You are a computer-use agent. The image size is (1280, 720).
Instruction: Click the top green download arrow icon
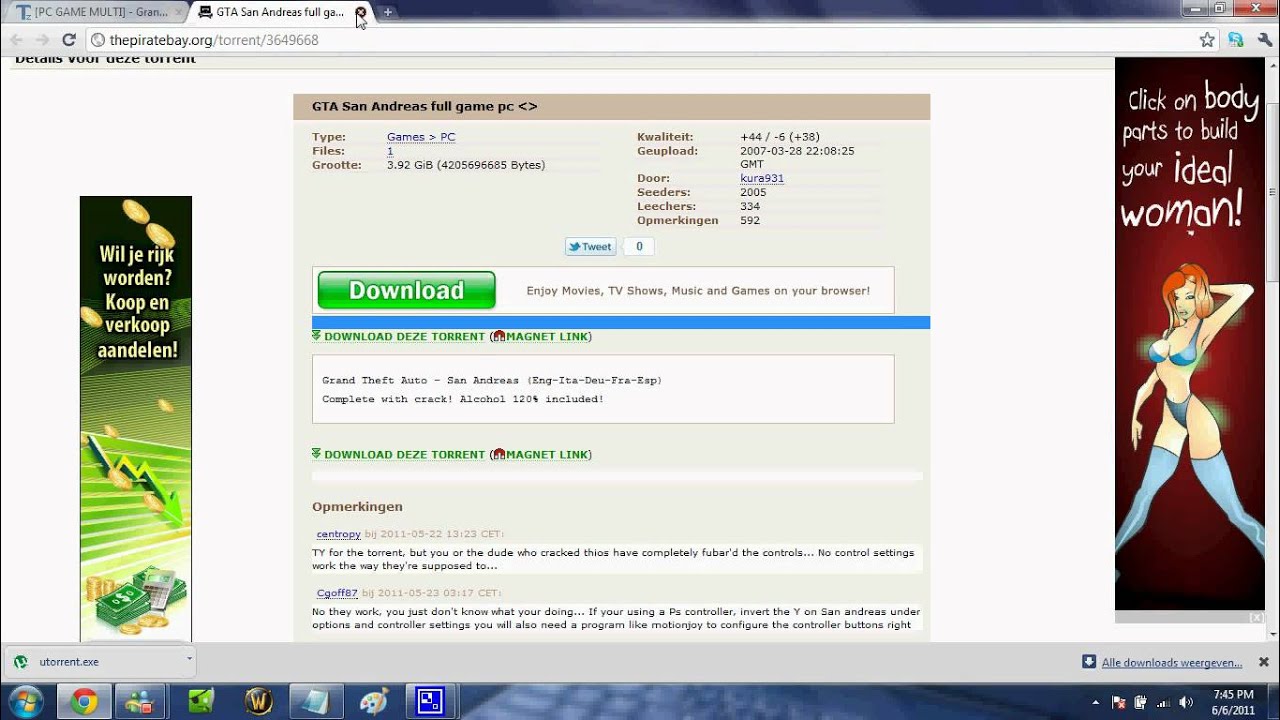click(317, 336)
